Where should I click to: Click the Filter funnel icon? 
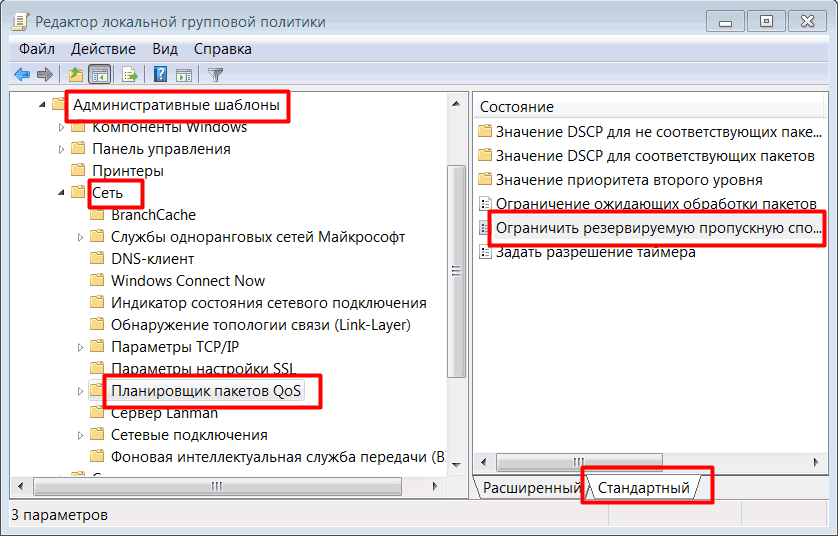(x=215, y=75)
